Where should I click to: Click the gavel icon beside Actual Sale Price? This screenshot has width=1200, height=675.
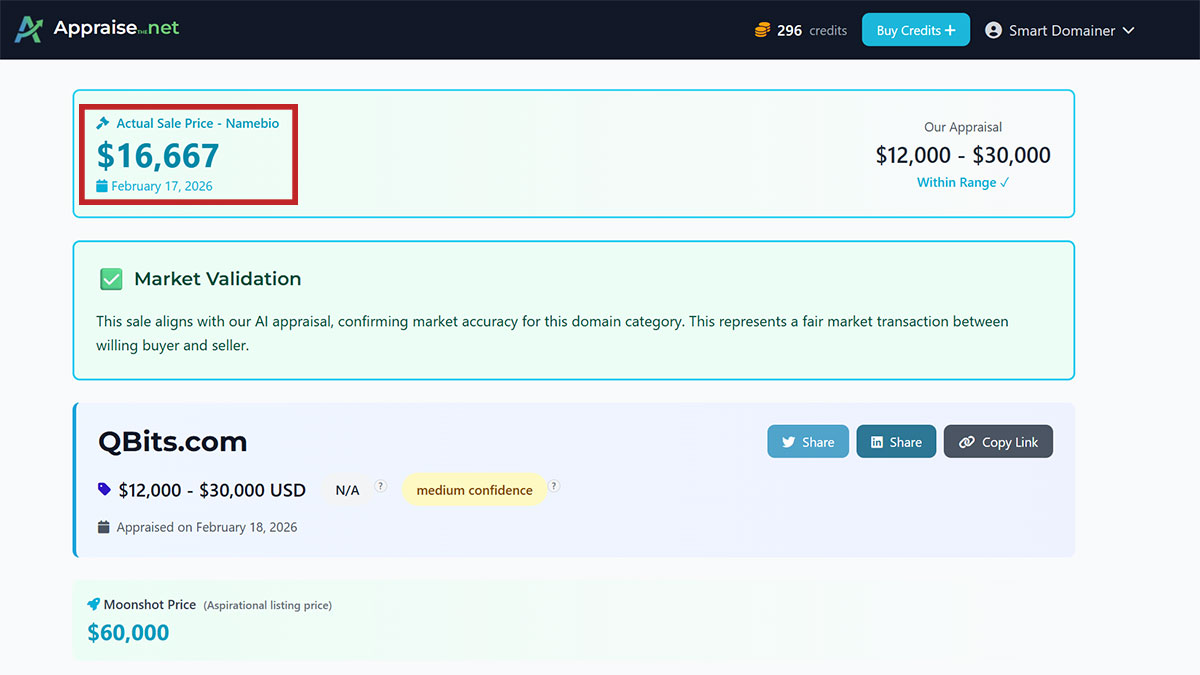click(103, 123)
